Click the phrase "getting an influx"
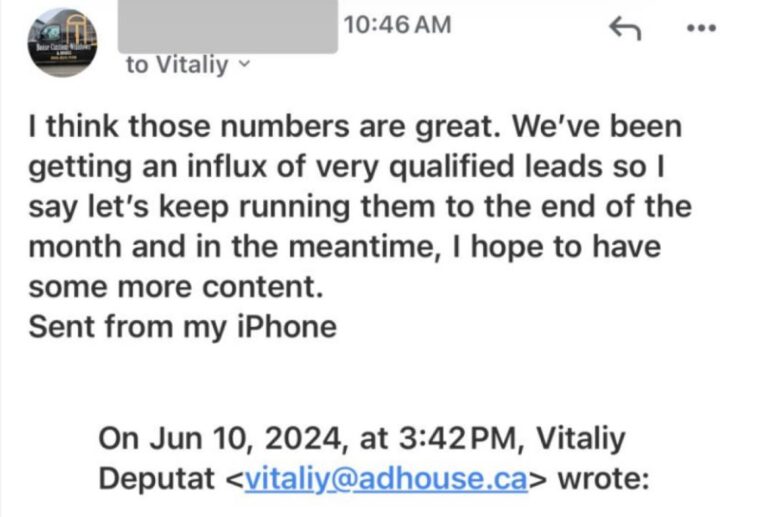This screenshot has width=768, height=517. coord(150,167)
